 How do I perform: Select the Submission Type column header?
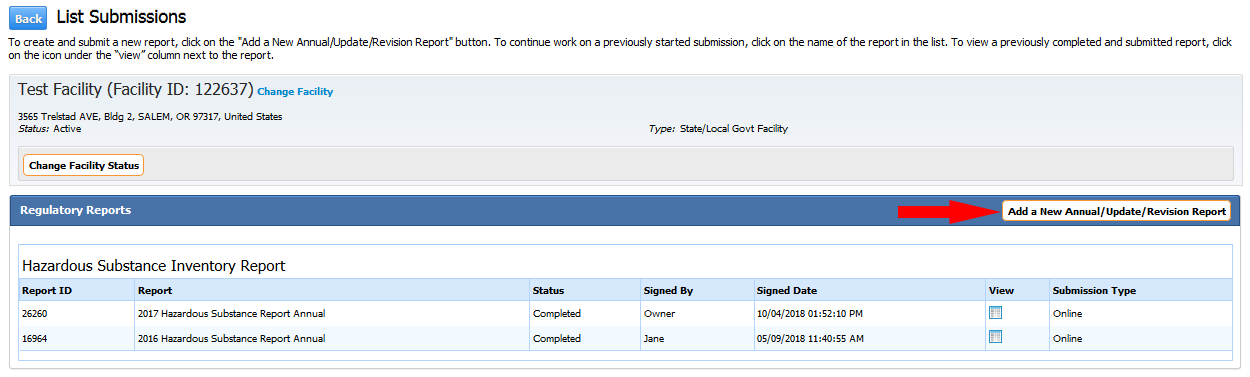click(1094, 291)
